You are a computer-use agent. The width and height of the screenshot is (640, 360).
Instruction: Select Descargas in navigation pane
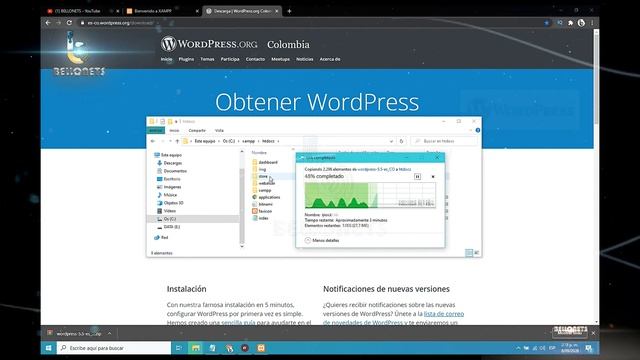[x=169, y=163]
